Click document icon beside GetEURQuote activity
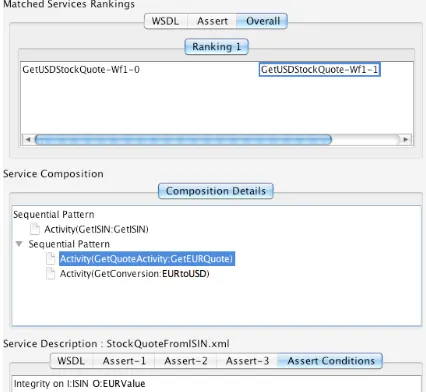Image resolution: width=426 pixels, height=392 pixels. 50,259
